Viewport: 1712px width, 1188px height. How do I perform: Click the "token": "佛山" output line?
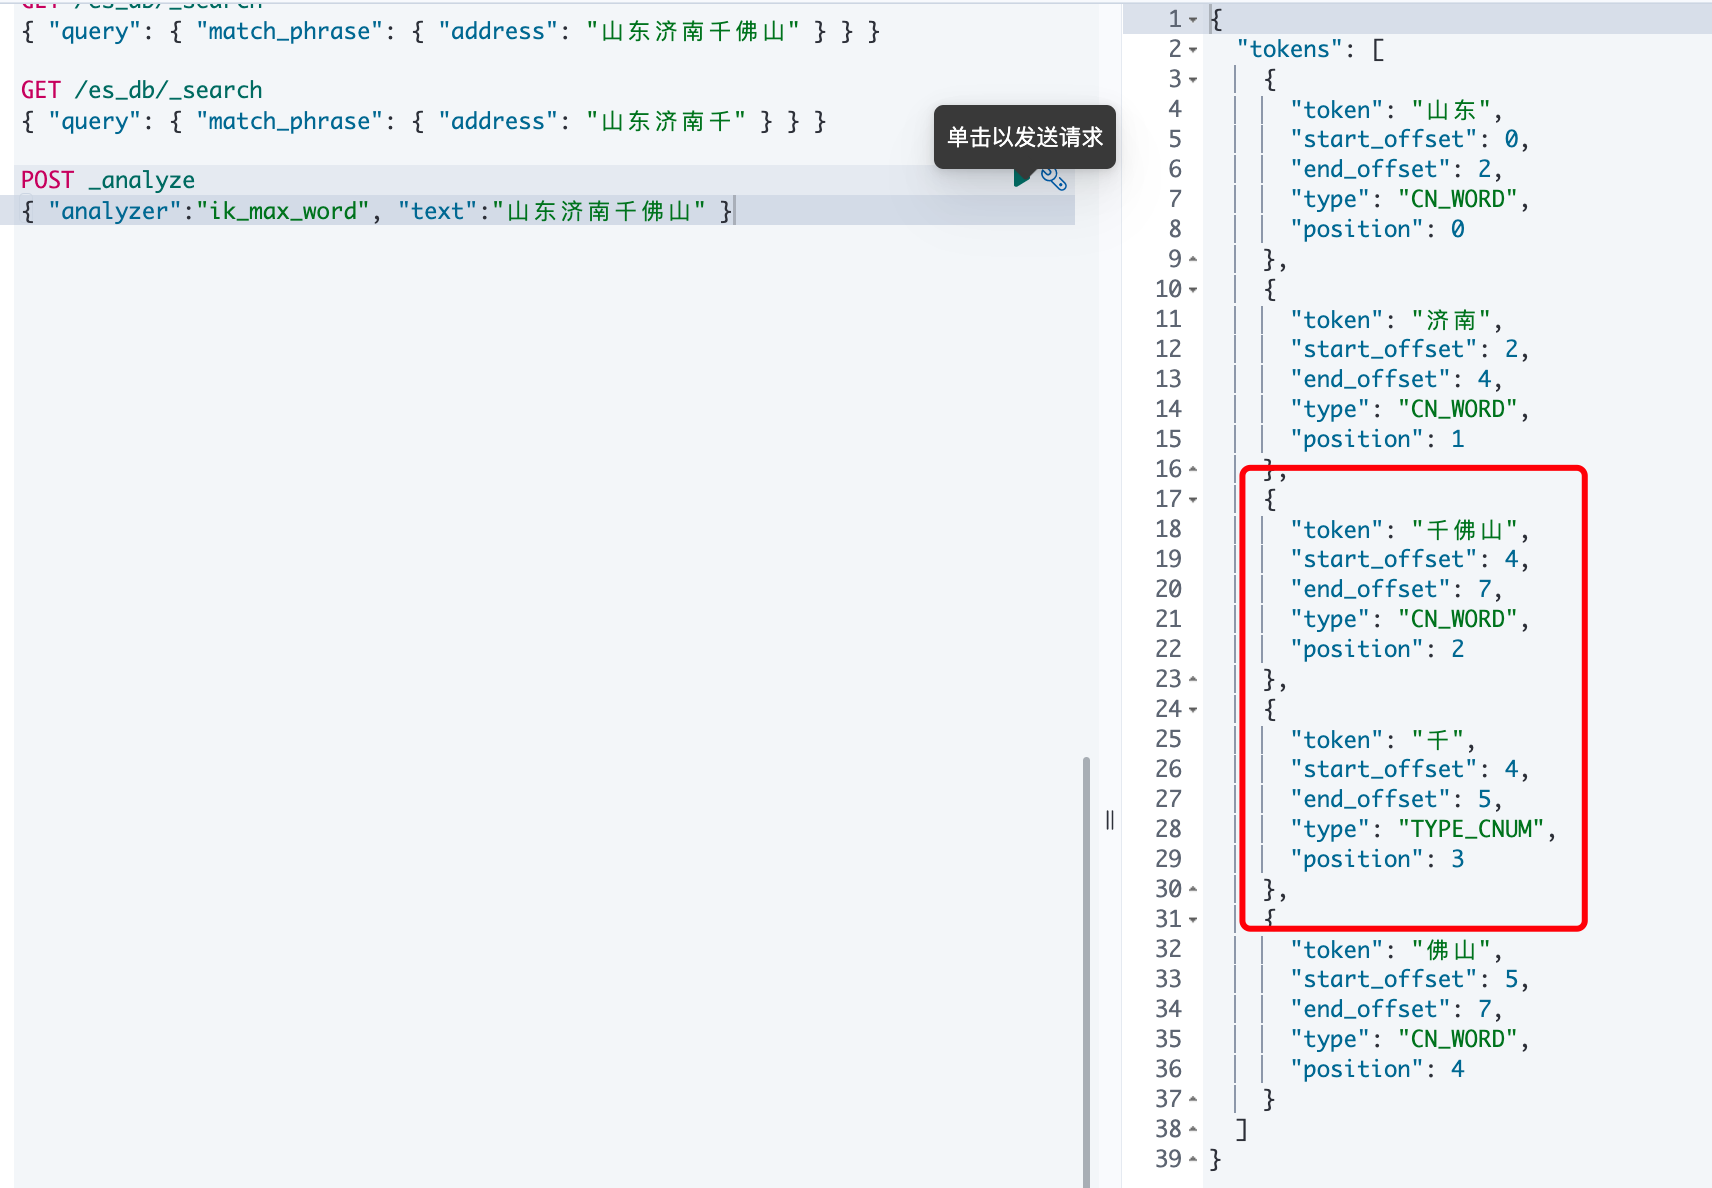point(1396,949)
